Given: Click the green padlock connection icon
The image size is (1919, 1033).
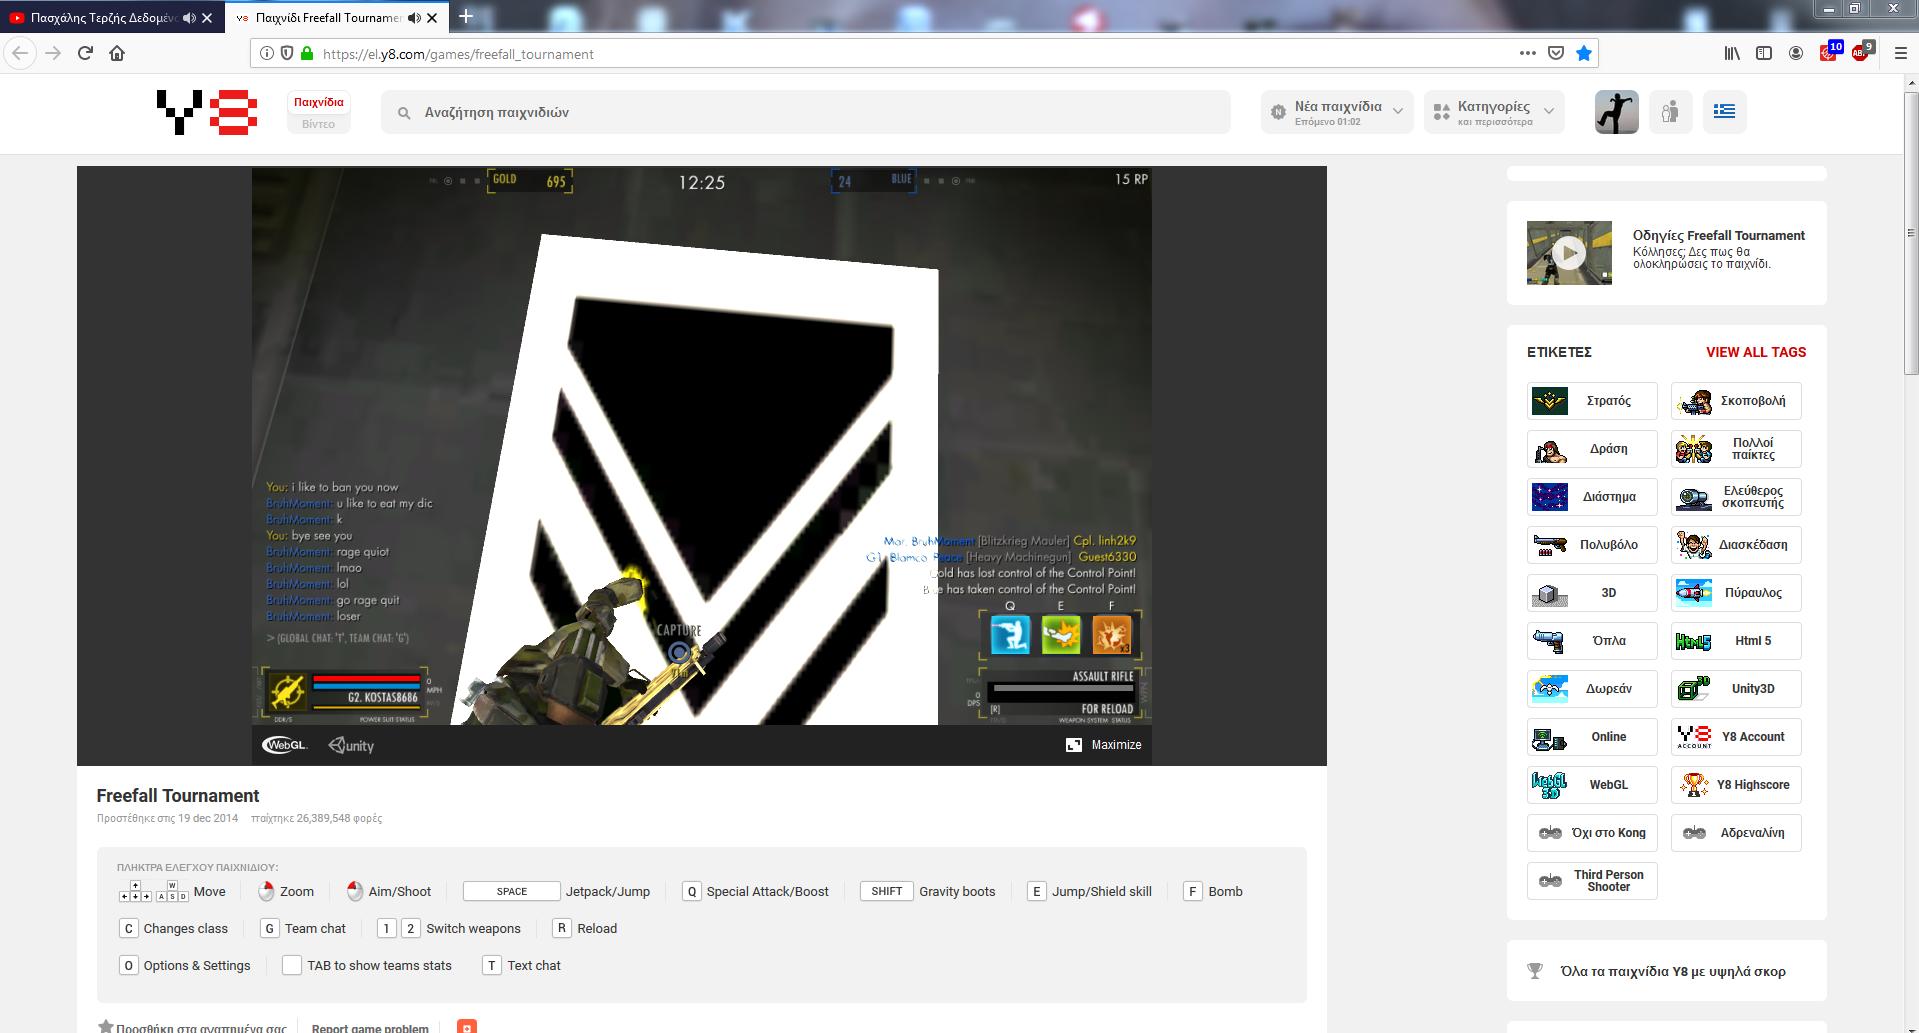Looking at the screenshot, I should (x=307, y=54).
